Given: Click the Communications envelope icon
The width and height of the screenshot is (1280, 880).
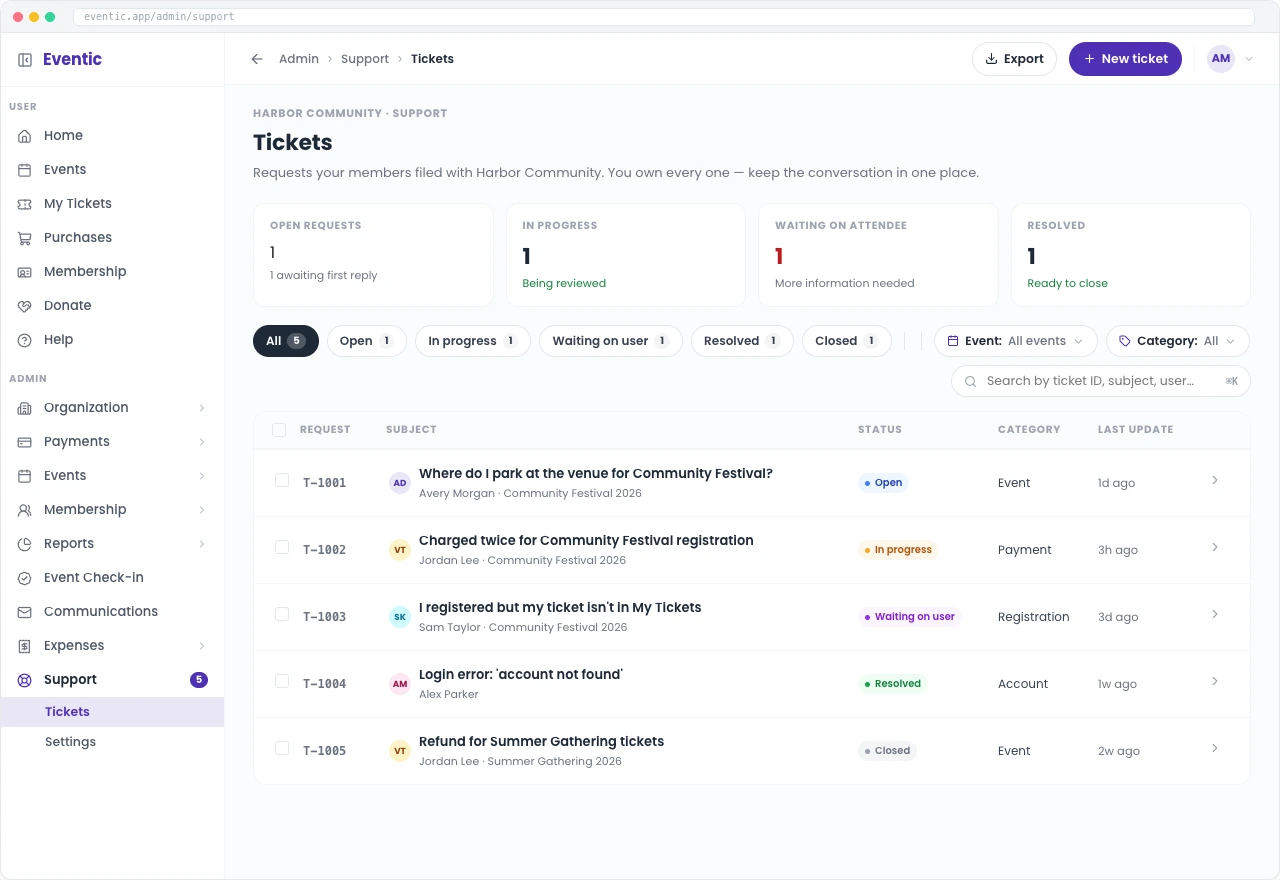Looking at the screenshot, I should click(25, 612).
